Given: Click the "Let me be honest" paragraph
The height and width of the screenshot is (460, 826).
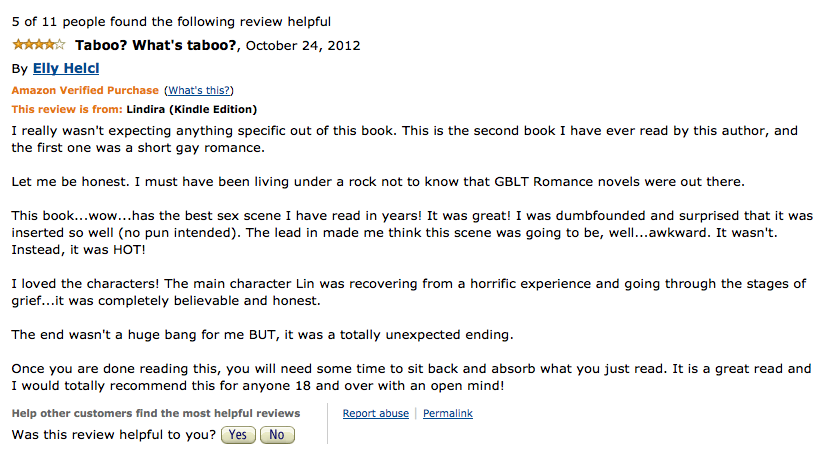Looking at the screenshot, I should pyautogui.click(x=378, y=182).
